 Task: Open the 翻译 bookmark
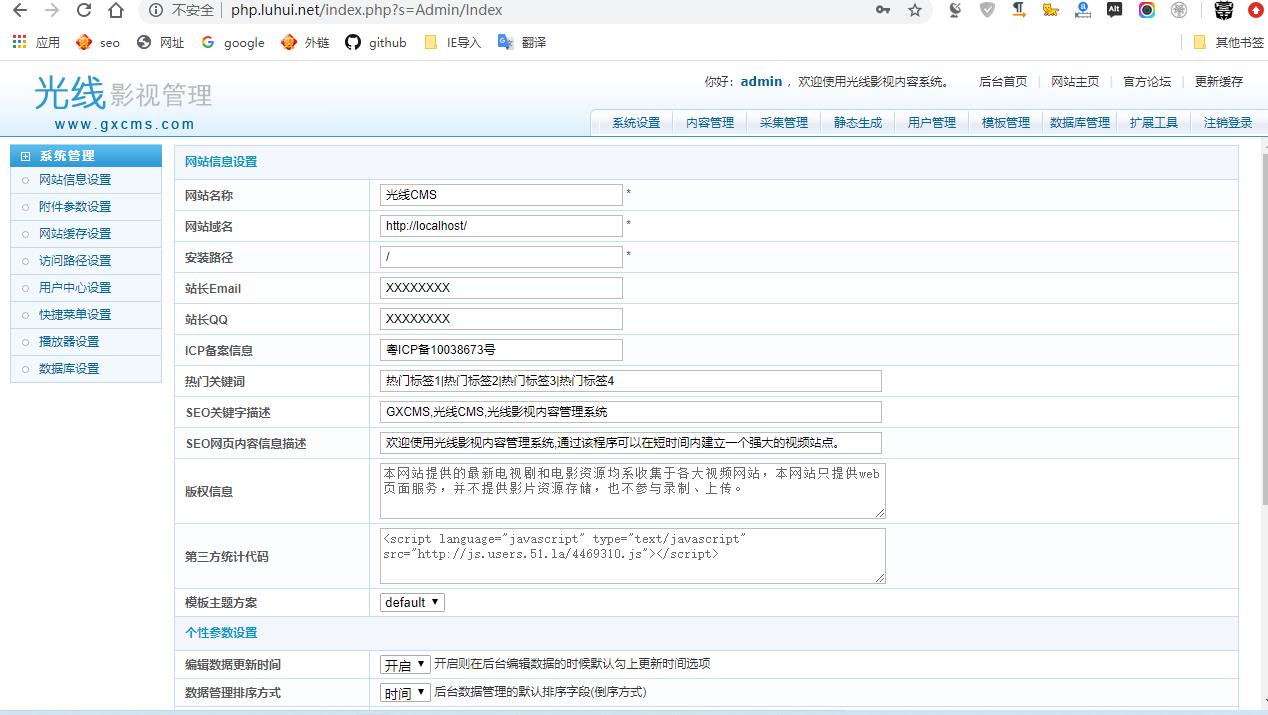pyautogui.click(x=522, y=42)
